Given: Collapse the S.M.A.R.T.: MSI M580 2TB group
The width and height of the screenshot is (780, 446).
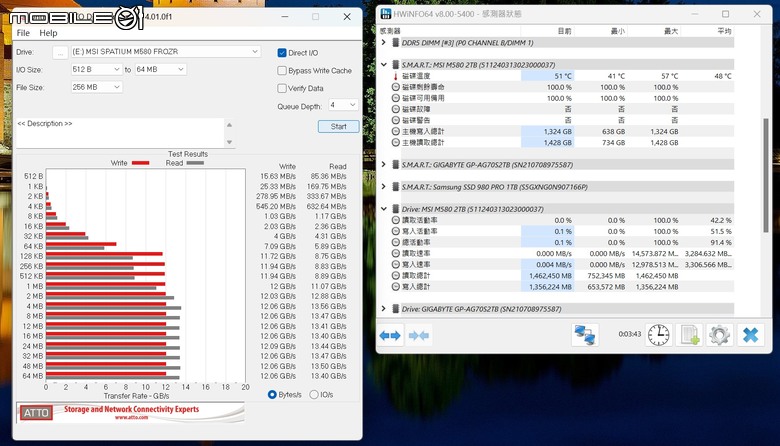Looking at the screenshot, I should click(x=384, y=65).
